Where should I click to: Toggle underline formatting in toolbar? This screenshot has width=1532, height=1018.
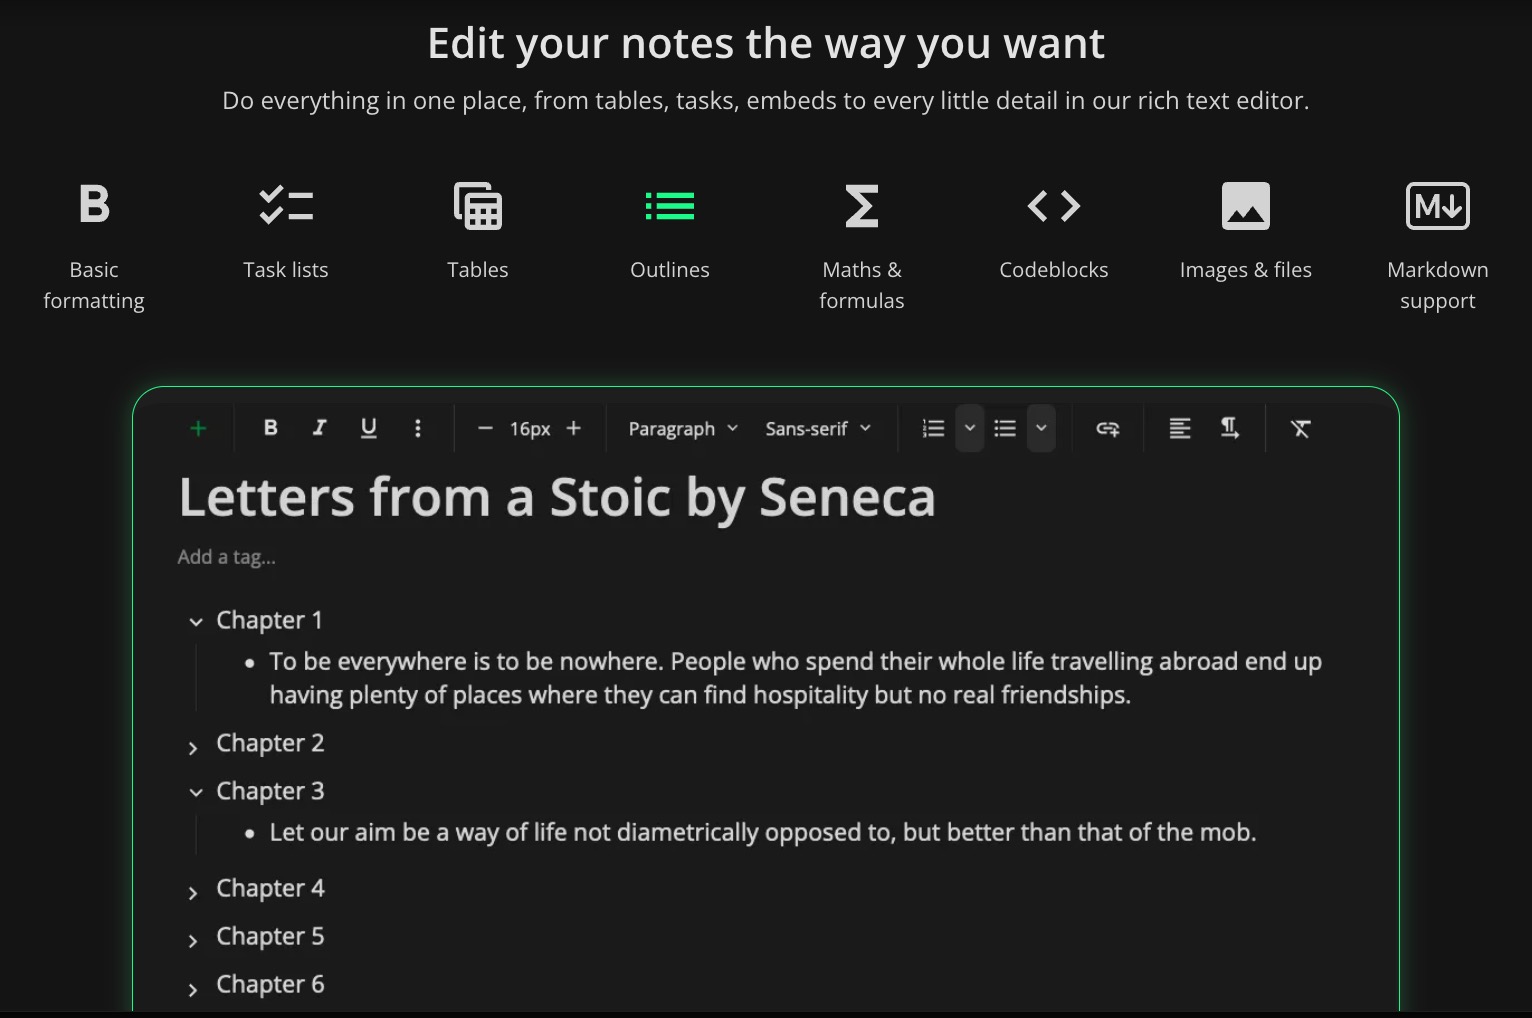click(368, 428)
